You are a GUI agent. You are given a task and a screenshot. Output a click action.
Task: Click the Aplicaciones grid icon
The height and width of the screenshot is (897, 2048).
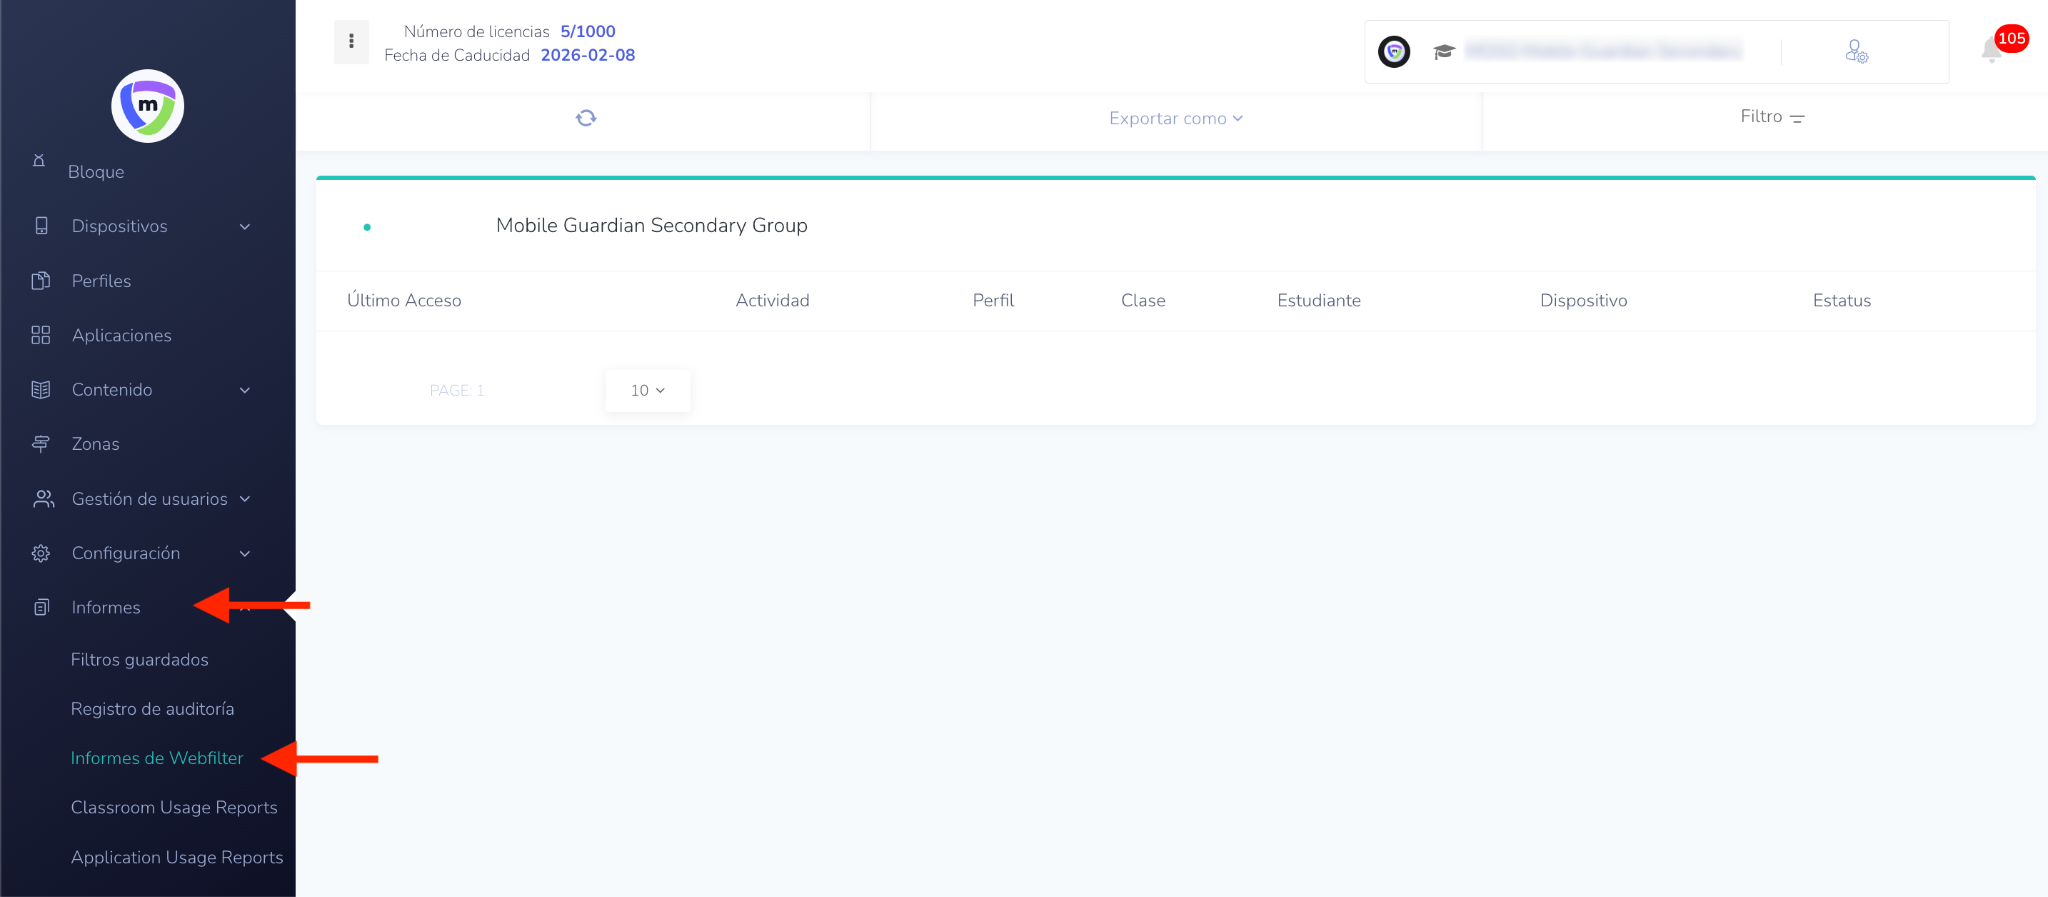[x=41, y=335]
